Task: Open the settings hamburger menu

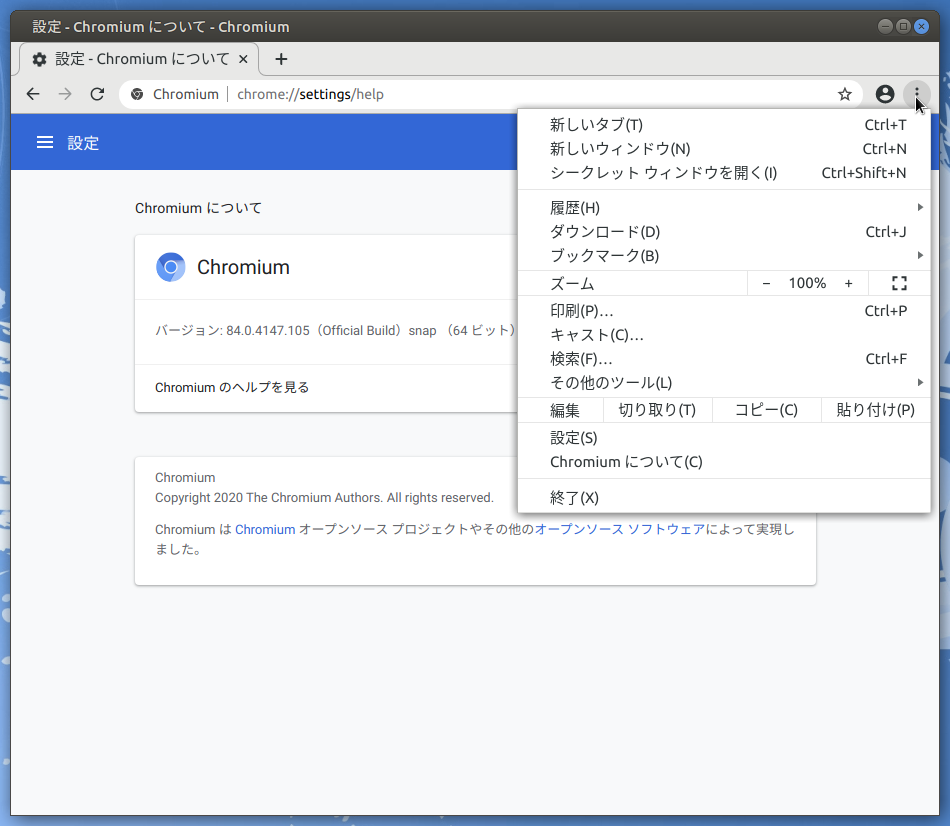Action: (45, 142)
